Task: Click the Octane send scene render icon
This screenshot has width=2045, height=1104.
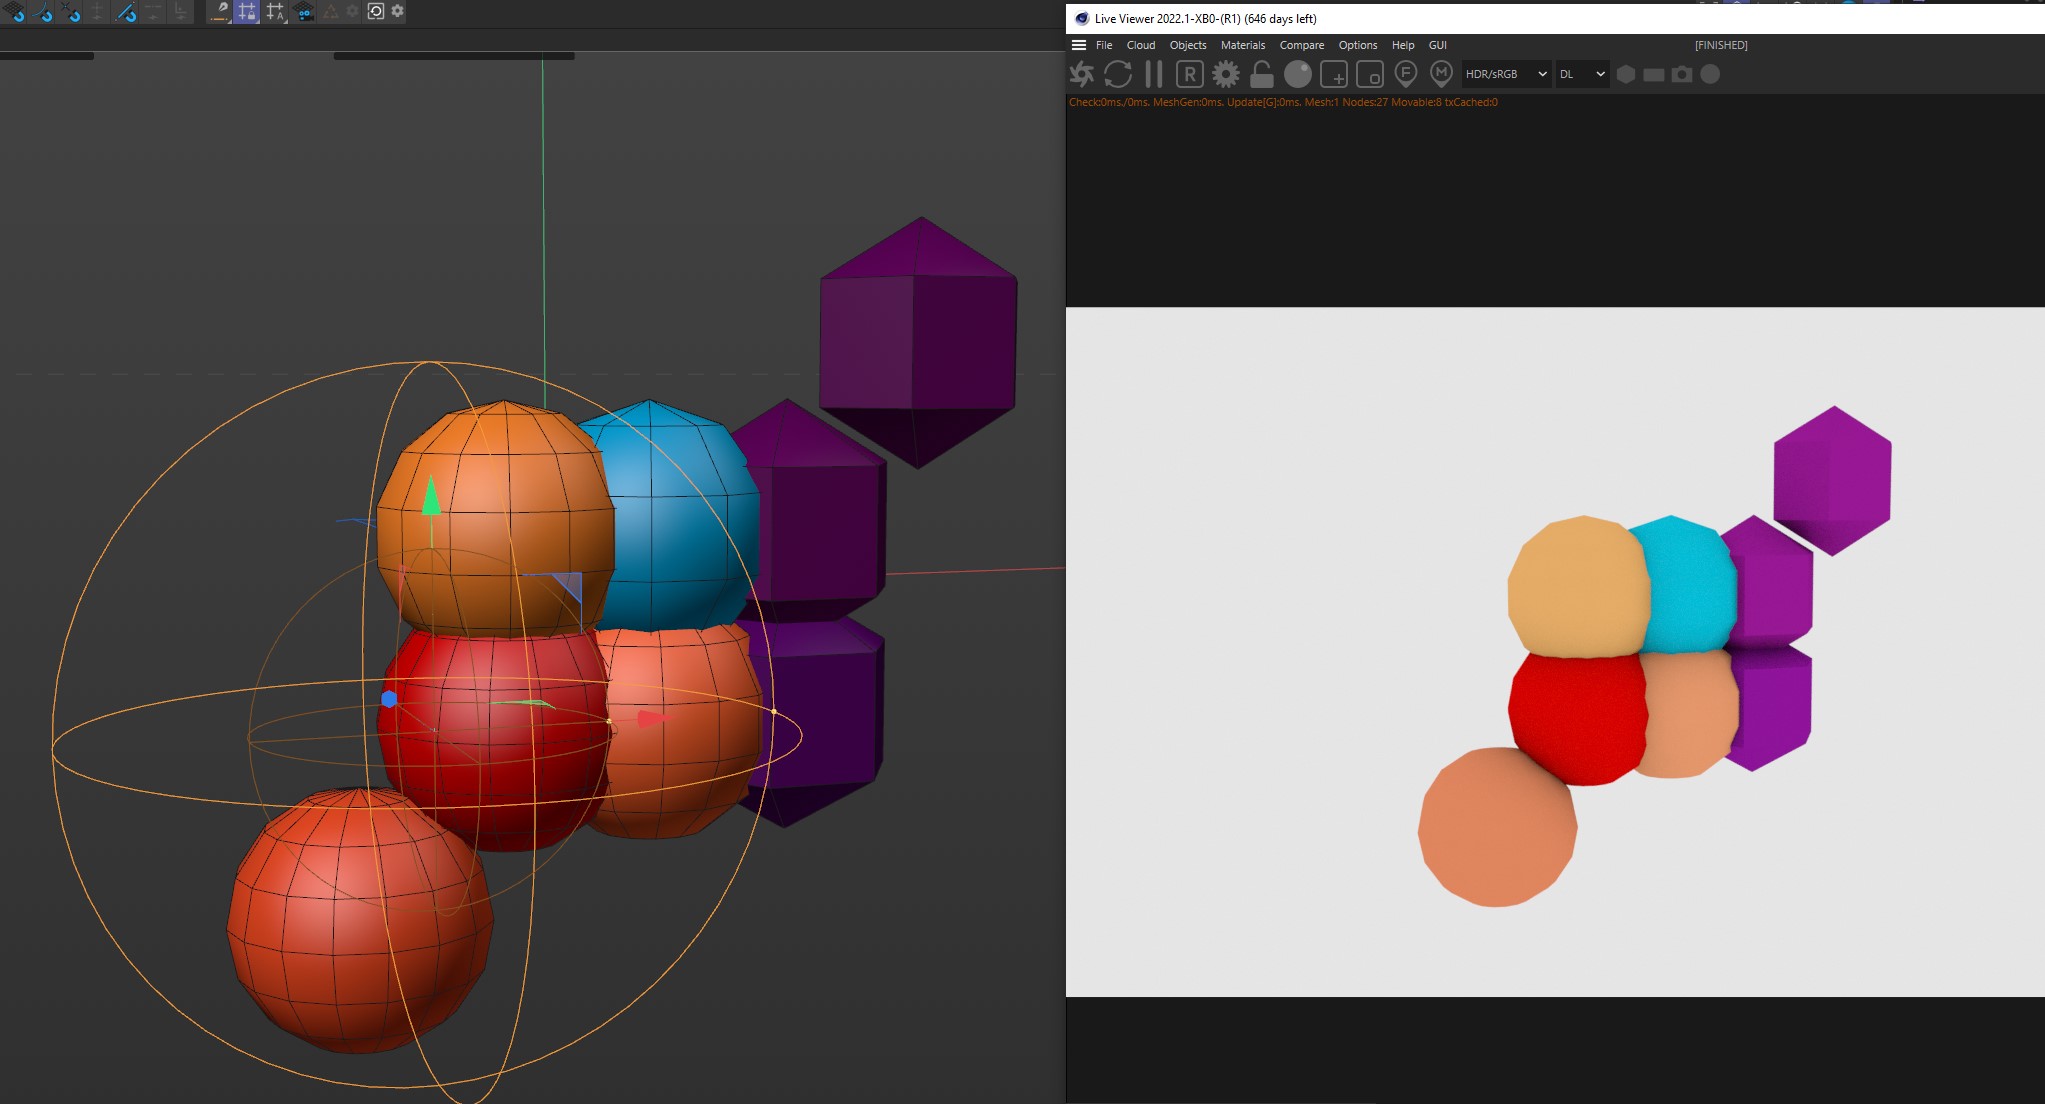Action: tap(1082, 74)
